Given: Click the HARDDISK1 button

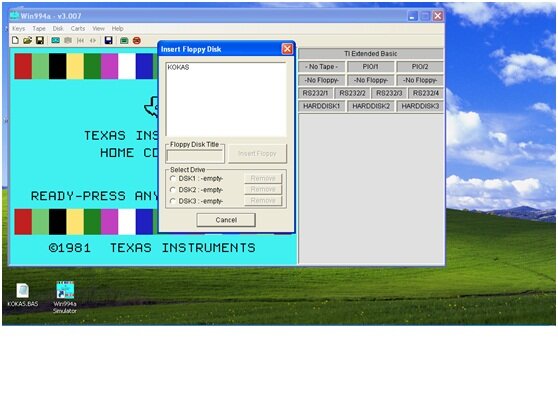Looking at the screenshot, I should point(321,106).
